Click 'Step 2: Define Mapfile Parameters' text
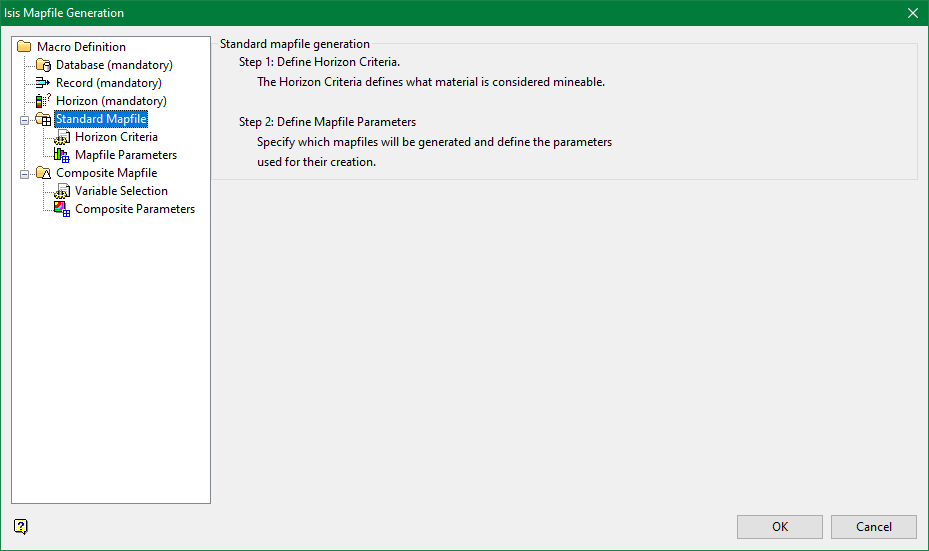Screen dimensions: 929x551 pyautogui.click(x=327, y=122)
